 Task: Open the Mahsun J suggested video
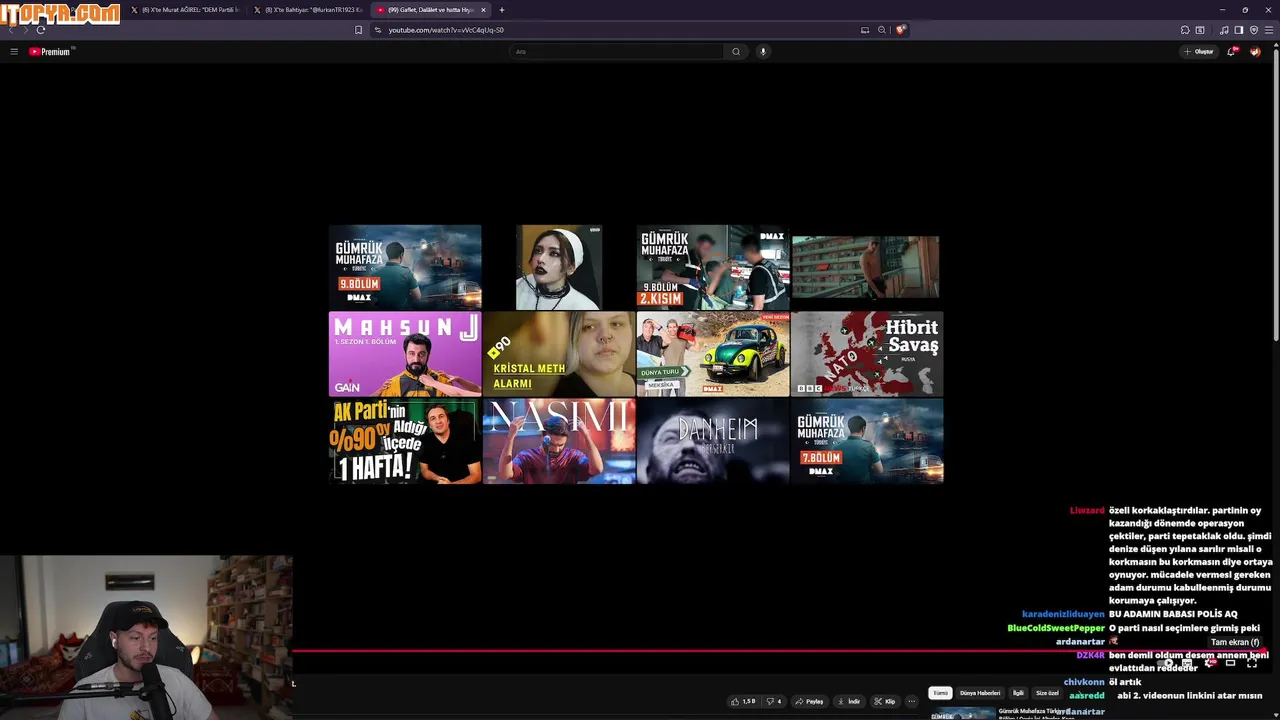pos(405,354)
